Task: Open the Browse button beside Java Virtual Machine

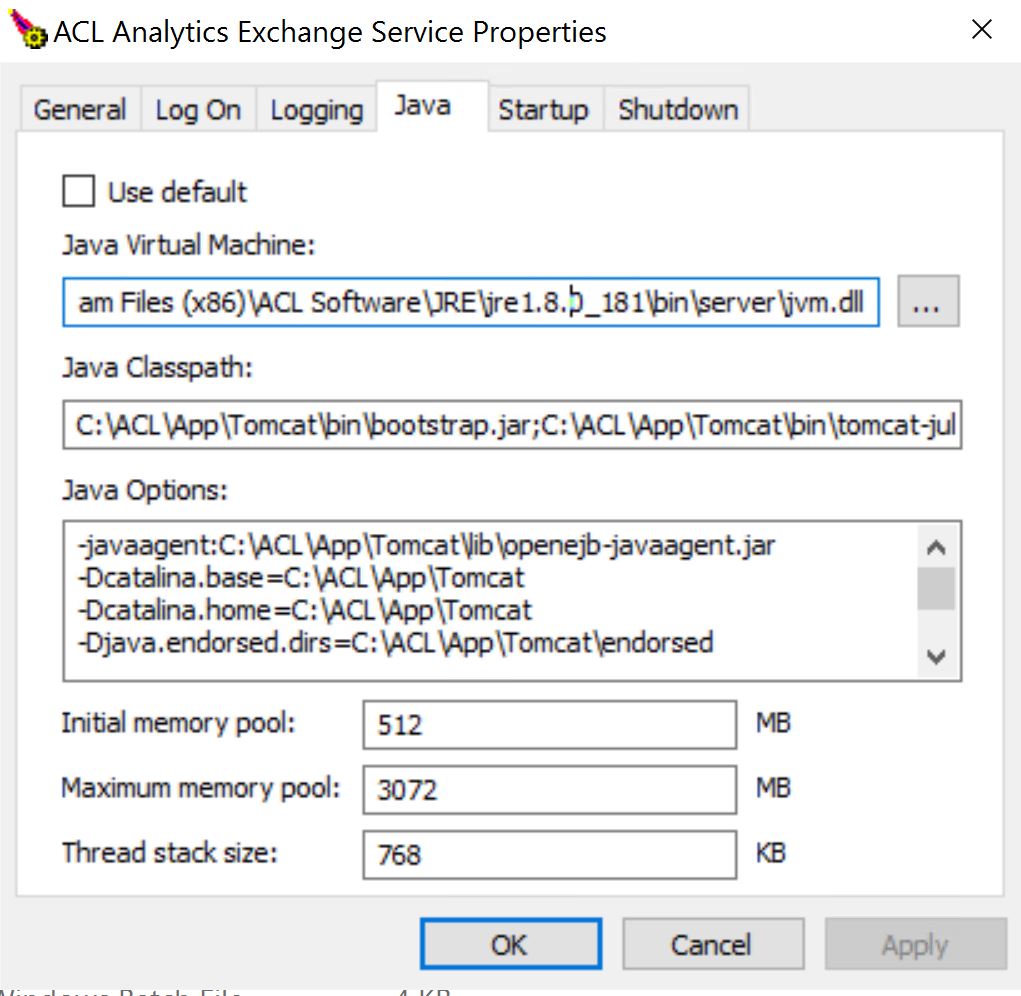Action: [x=928, y=302]
